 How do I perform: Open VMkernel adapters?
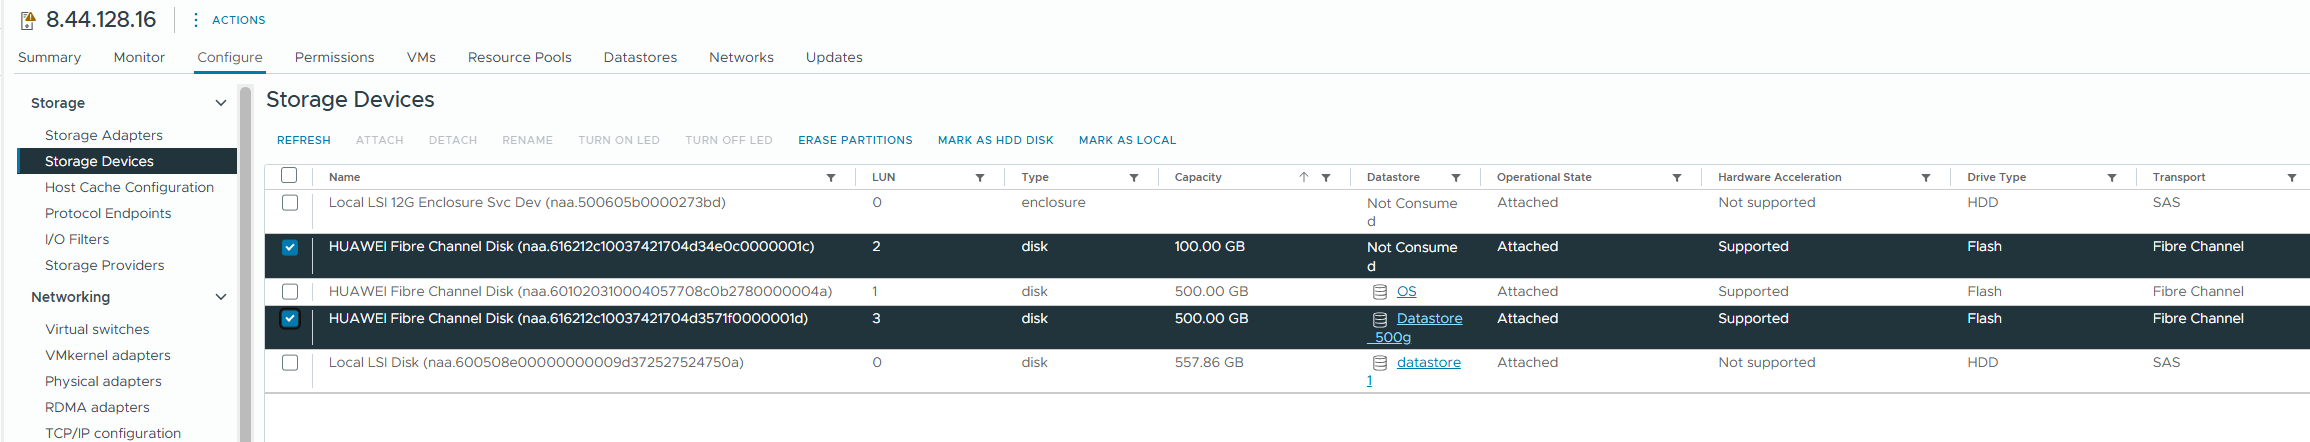(x=108, y=355)
